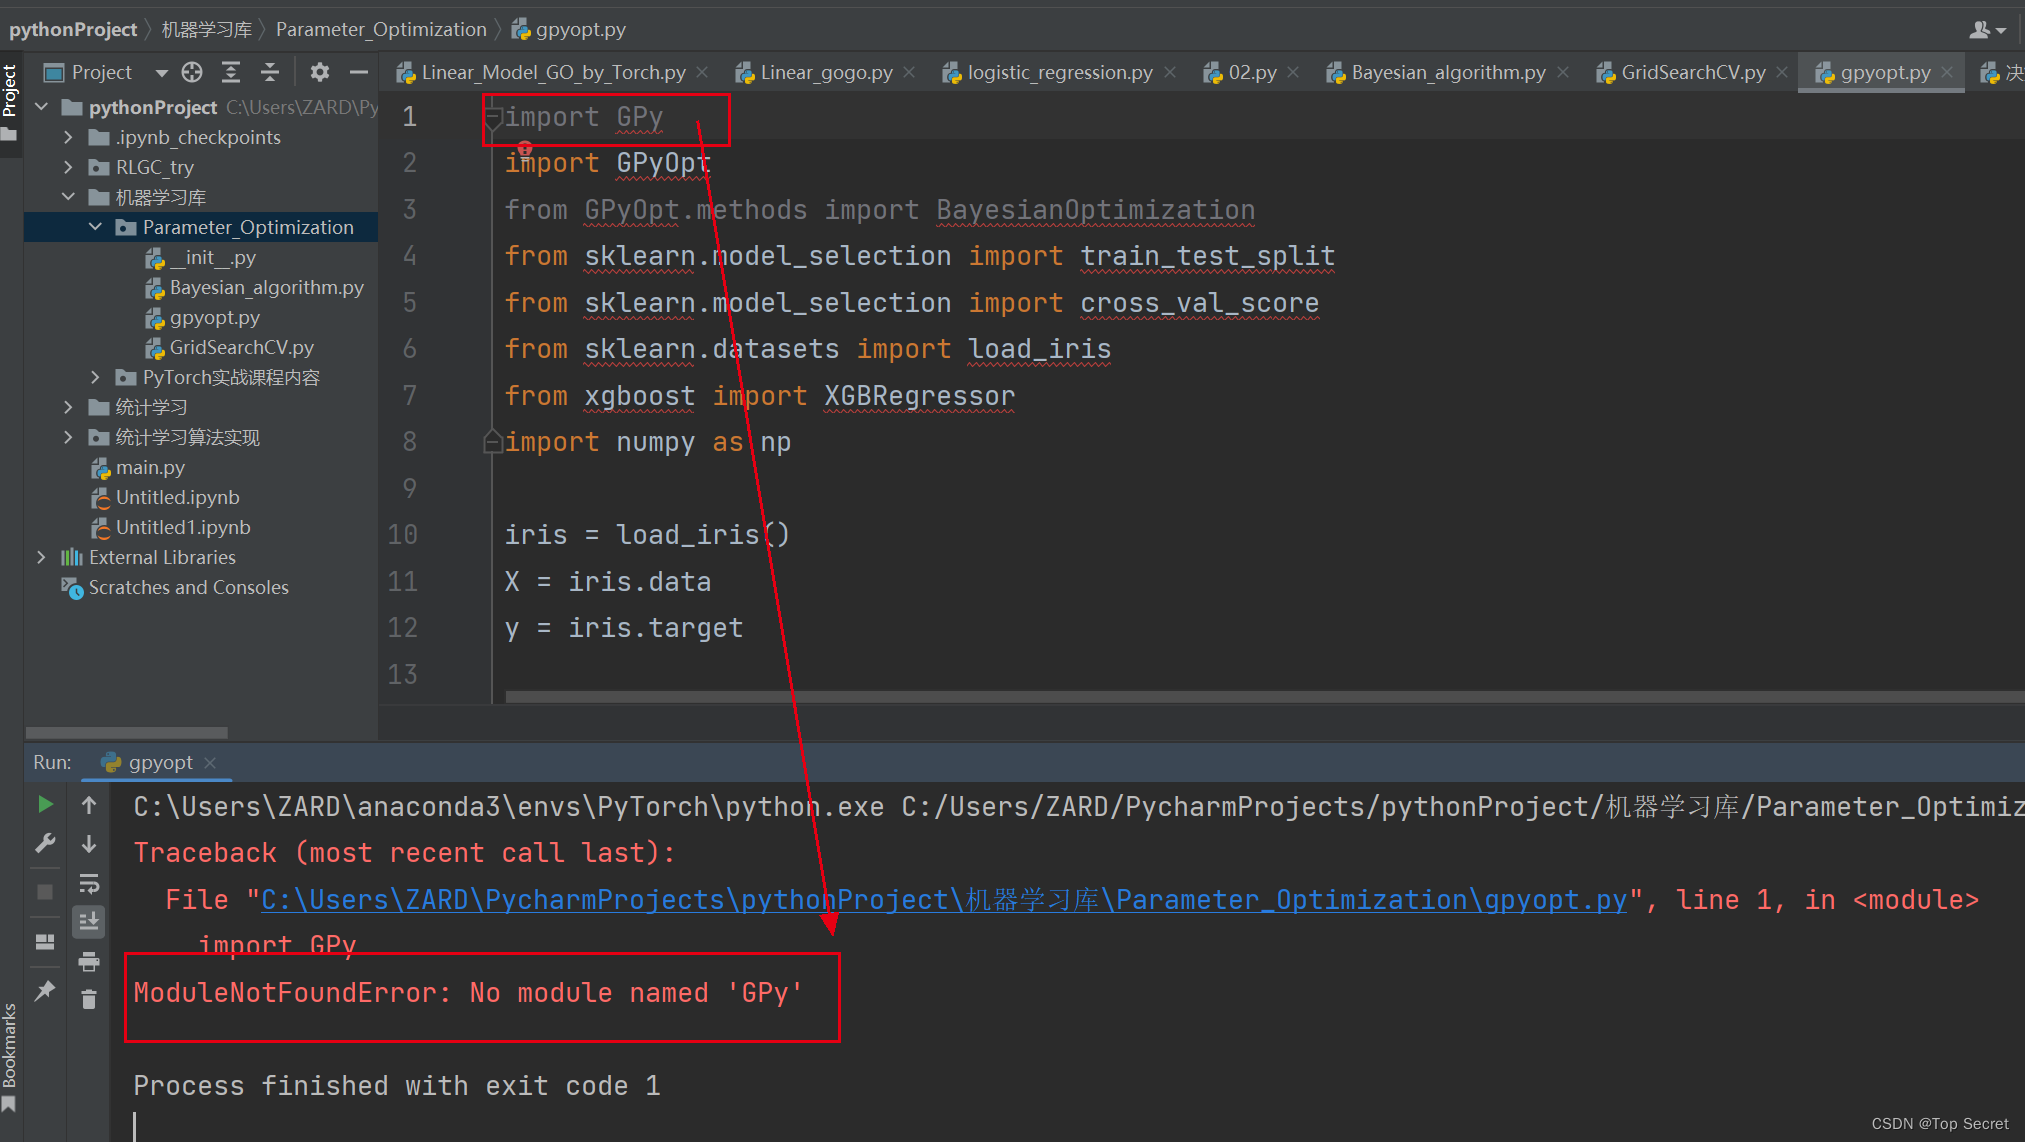Expand External Libraries node
The image size is (2025, 1142).
pyautogui.click(x=41, y=557)
